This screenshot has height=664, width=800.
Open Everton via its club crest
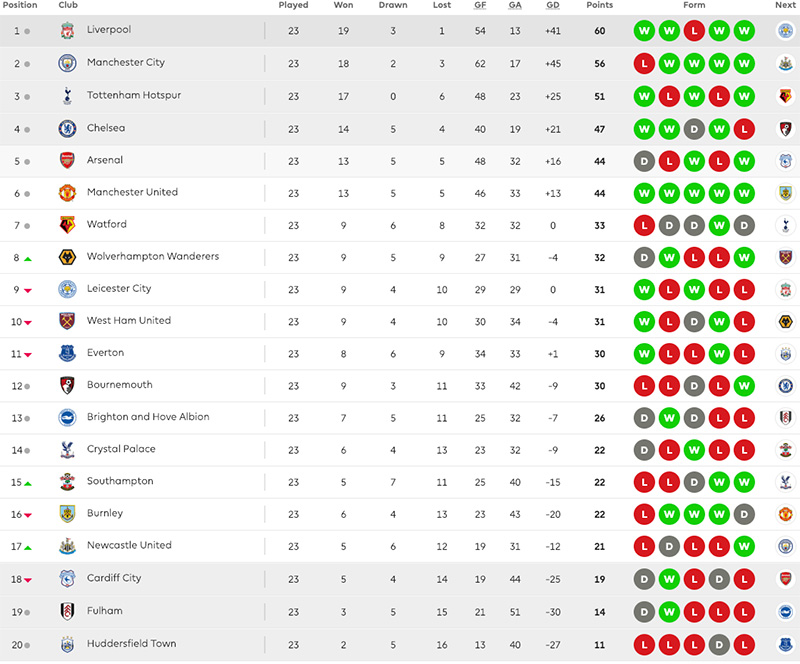(x=67, y=353)
